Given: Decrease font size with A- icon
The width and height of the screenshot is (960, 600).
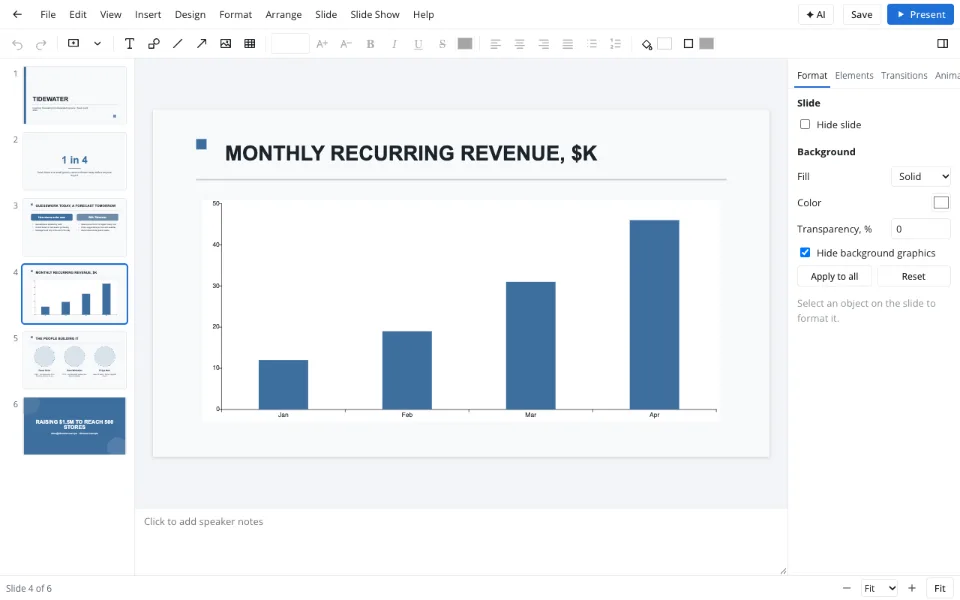Looking at the screenshot, I should (346, 43).
